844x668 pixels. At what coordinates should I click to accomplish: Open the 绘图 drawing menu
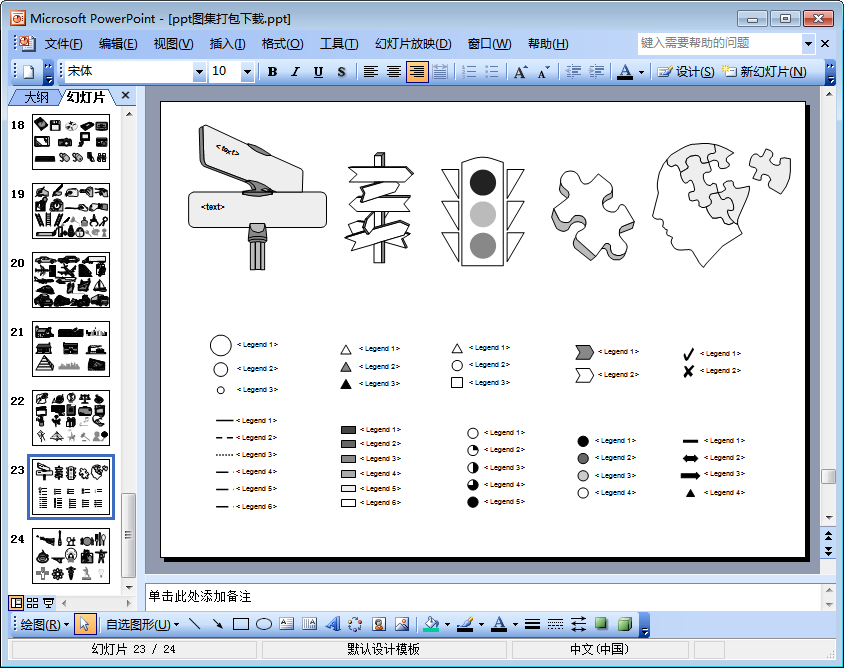[45, 624]
